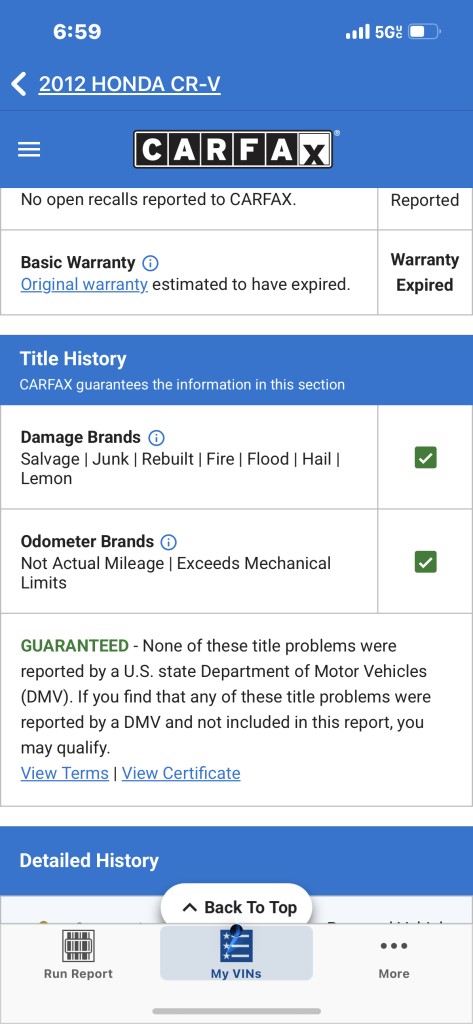Switch to the Run Report tab
Image resolution: width=473 pixels, height=1024 pixels.
click(78, 953)
